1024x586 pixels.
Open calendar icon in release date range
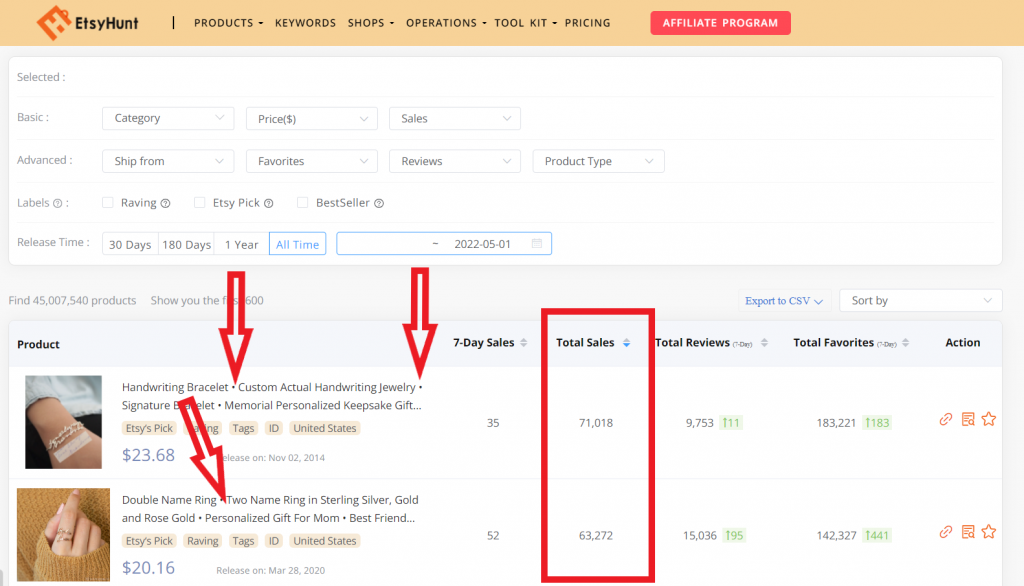point(537,244)
